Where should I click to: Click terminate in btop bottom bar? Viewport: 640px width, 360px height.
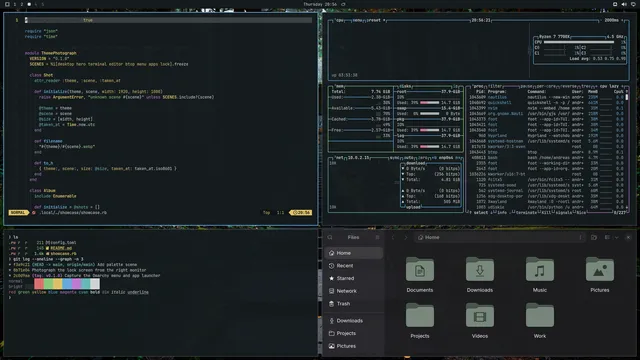pos(526,213)
